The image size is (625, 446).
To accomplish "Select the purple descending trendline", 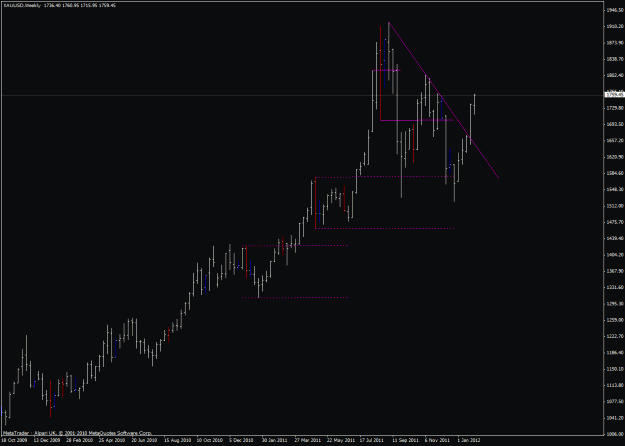I will (443, 100).
